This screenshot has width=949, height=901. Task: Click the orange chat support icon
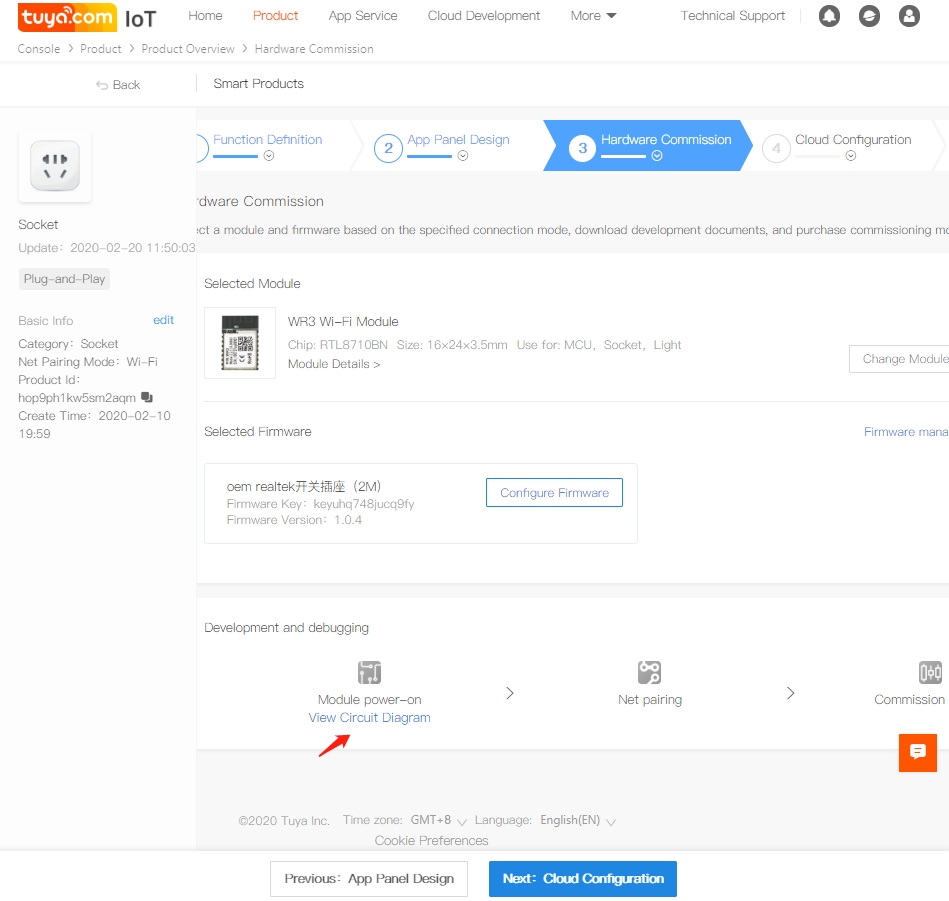pos(917,752)
